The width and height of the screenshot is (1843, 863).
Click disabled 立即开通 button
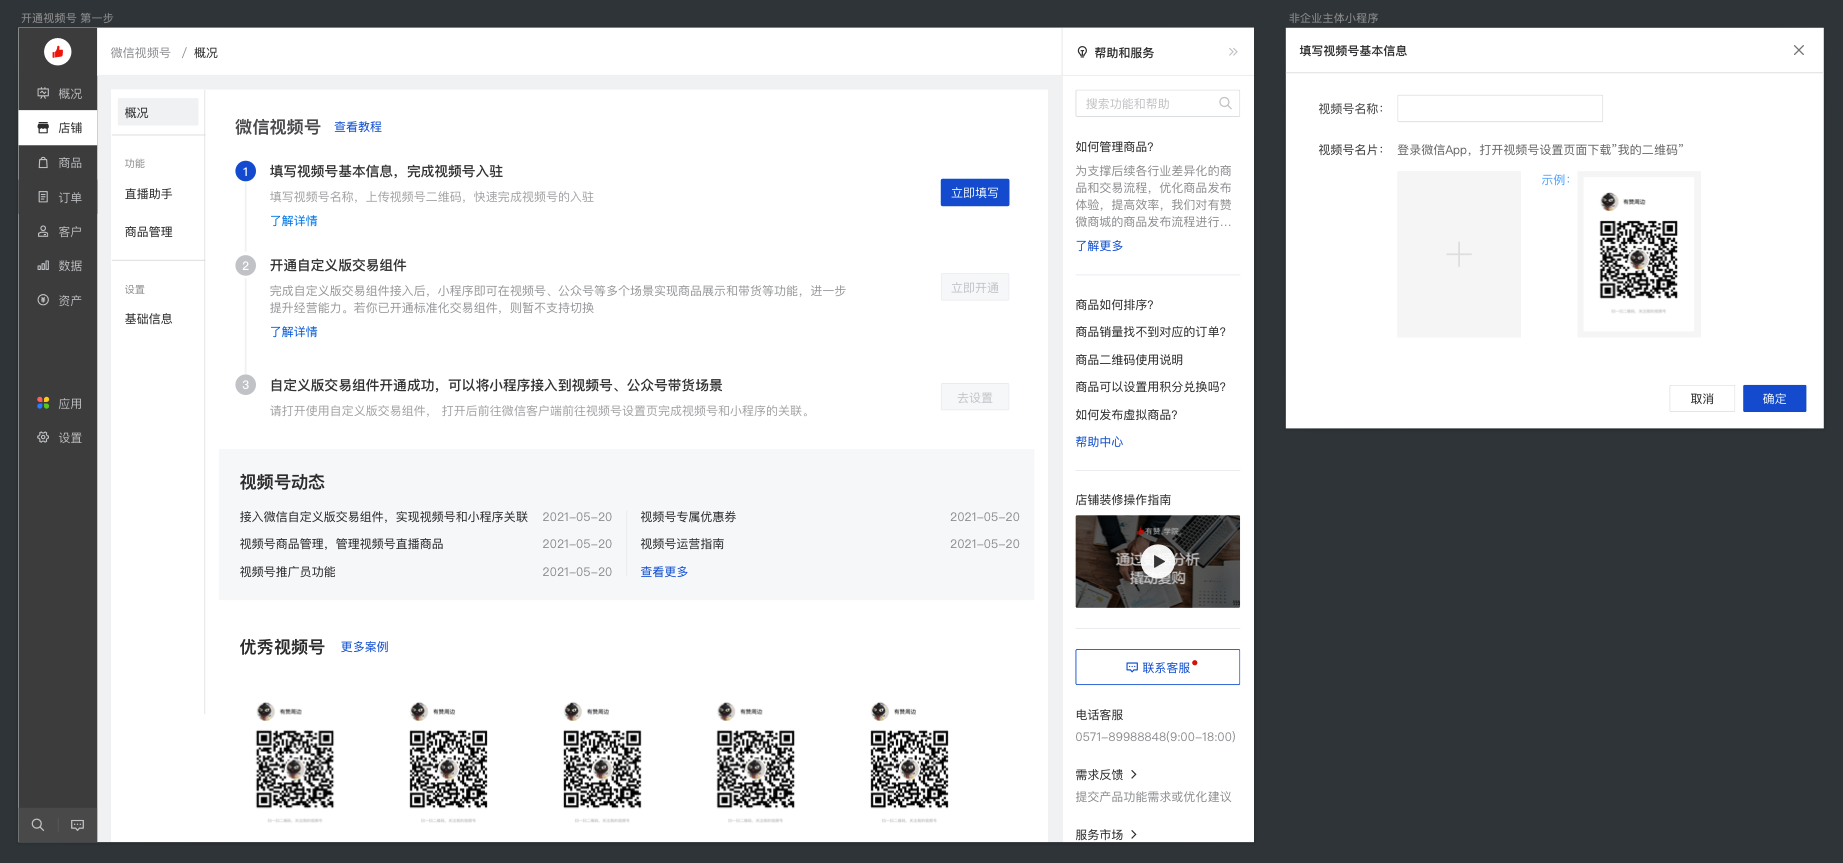coord(975,287)
